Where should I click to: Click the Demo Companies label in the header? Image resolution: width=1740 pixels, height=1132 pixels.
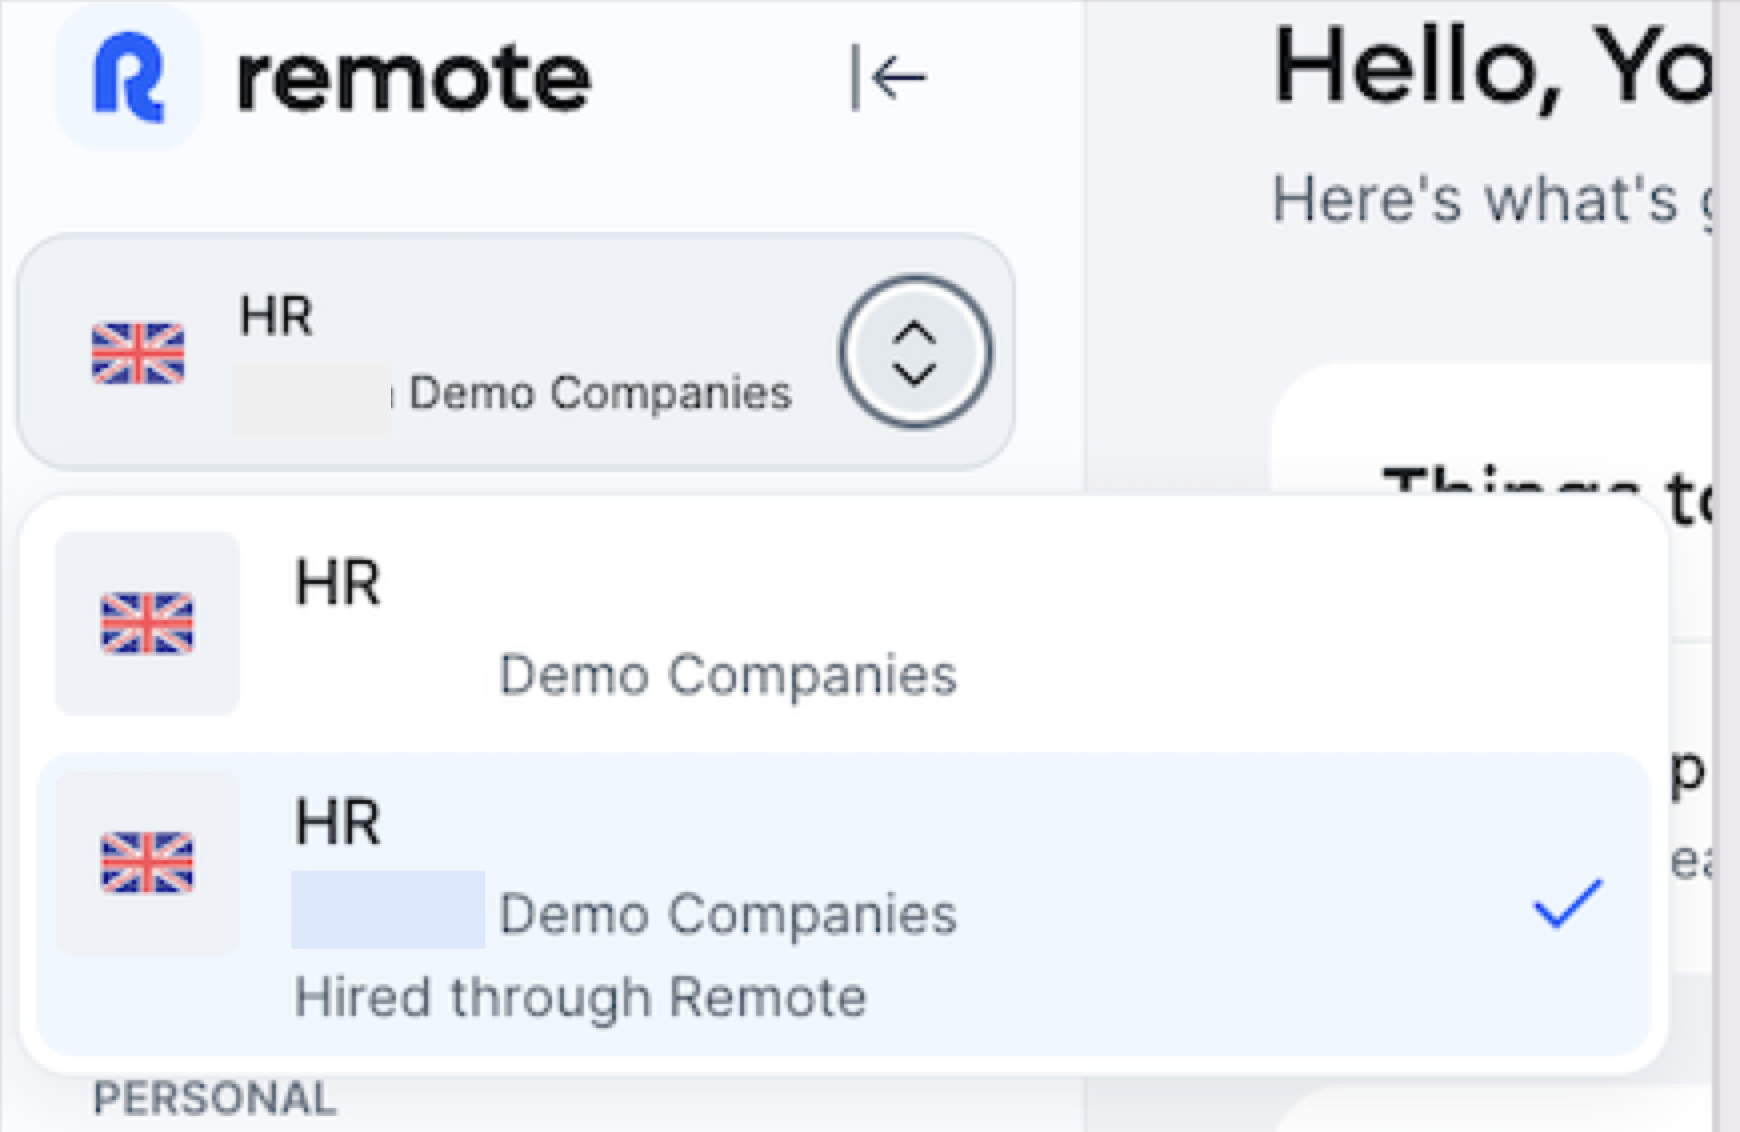[x=598, y=393]
